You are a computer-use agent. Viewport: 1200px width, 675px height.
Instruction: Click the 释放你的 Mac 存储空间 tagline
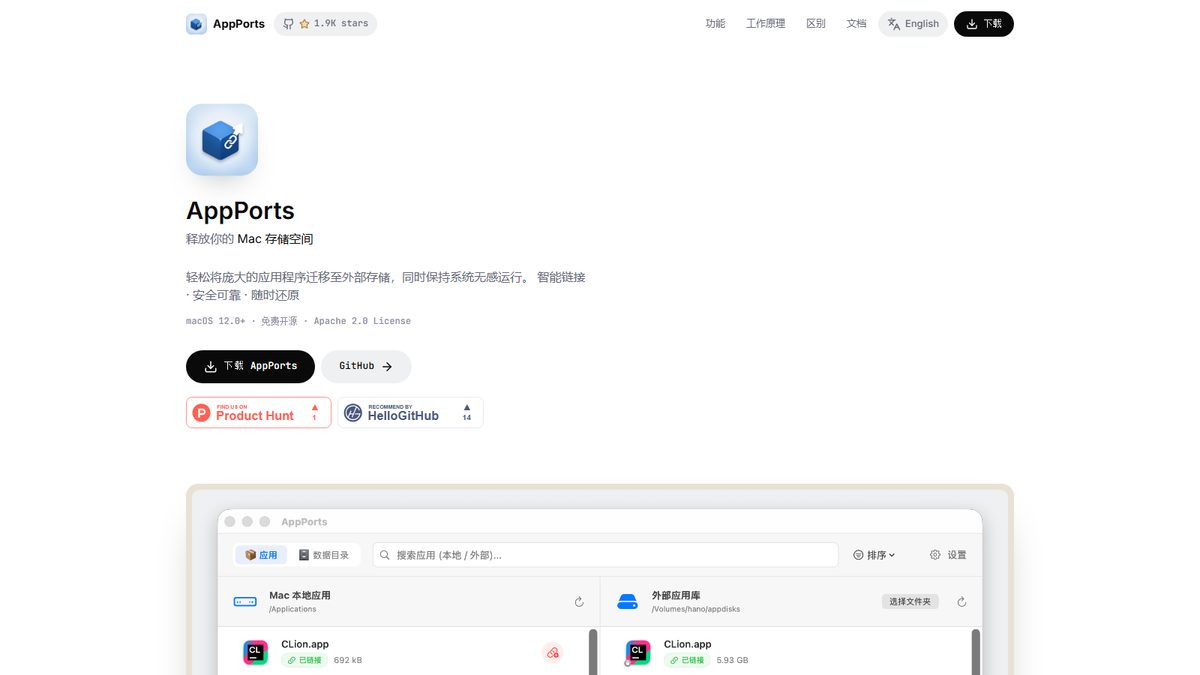click(250, 239)
